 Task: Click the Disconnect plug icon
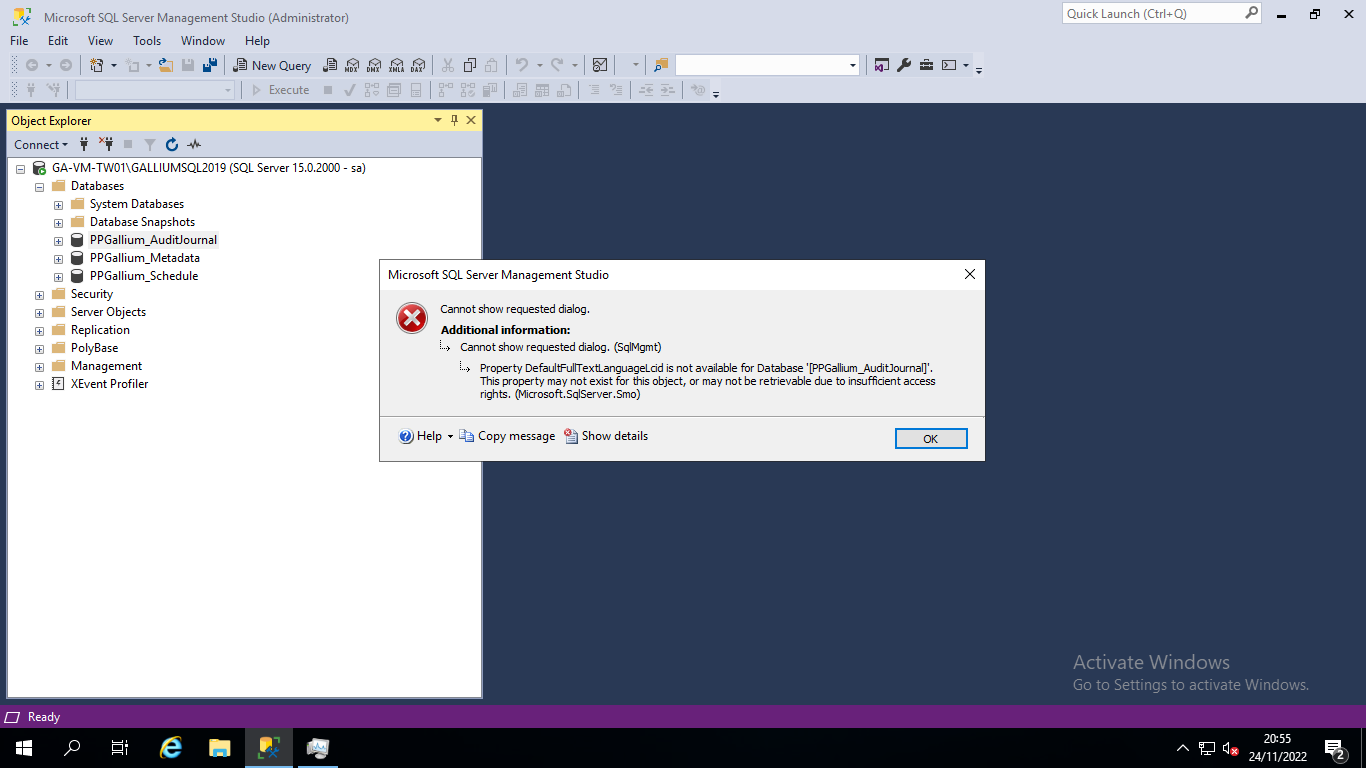[106, 144]
